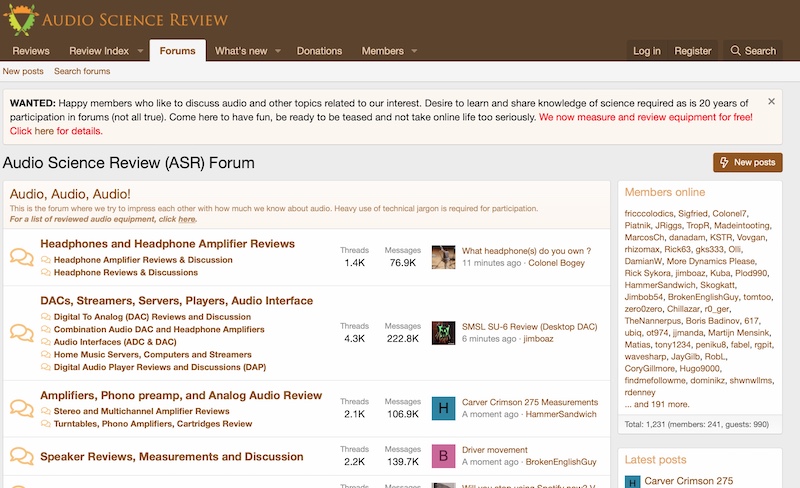The width and height of the screenshot is (800, 488).
Task: Click the jimboaz avatar thumbnail
Action: 443,333
